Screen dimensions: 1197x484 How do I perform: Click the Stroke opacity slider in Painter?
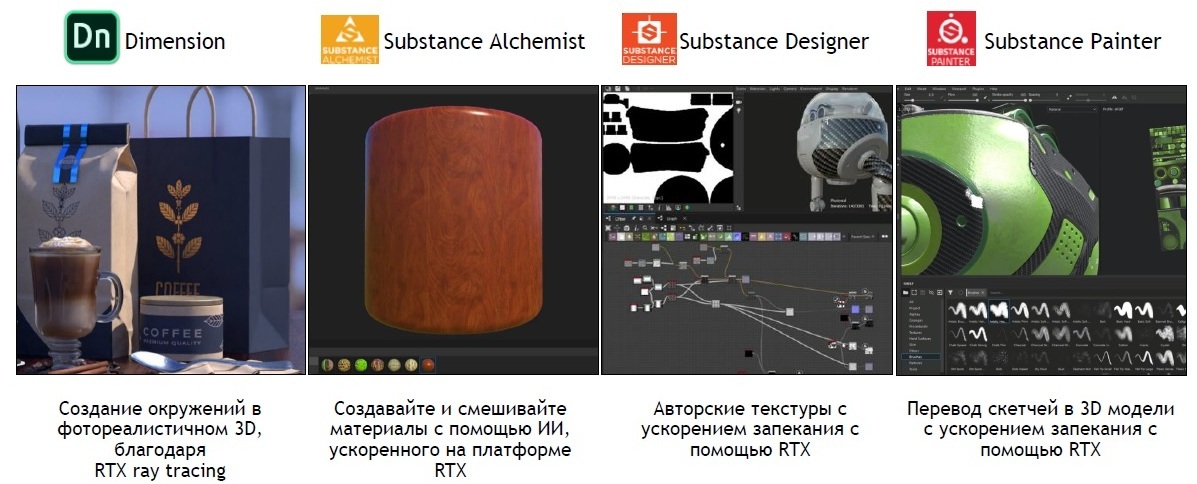[x=1009, y=101]
